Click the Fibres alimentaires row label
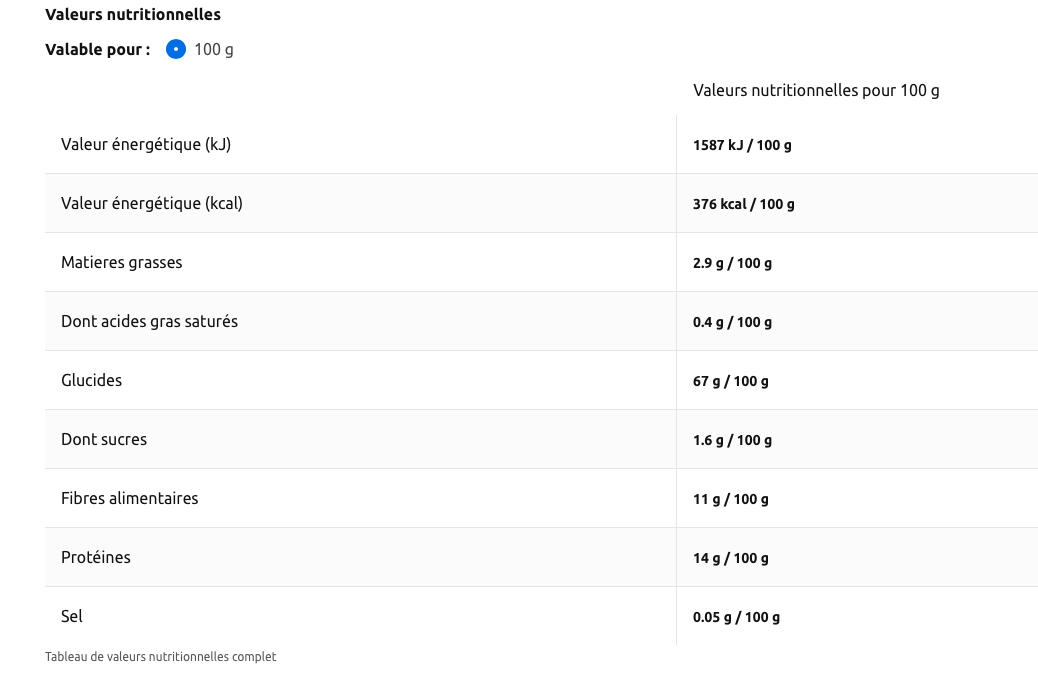This screenshot has width=1038, height=683. pos(130,498)
